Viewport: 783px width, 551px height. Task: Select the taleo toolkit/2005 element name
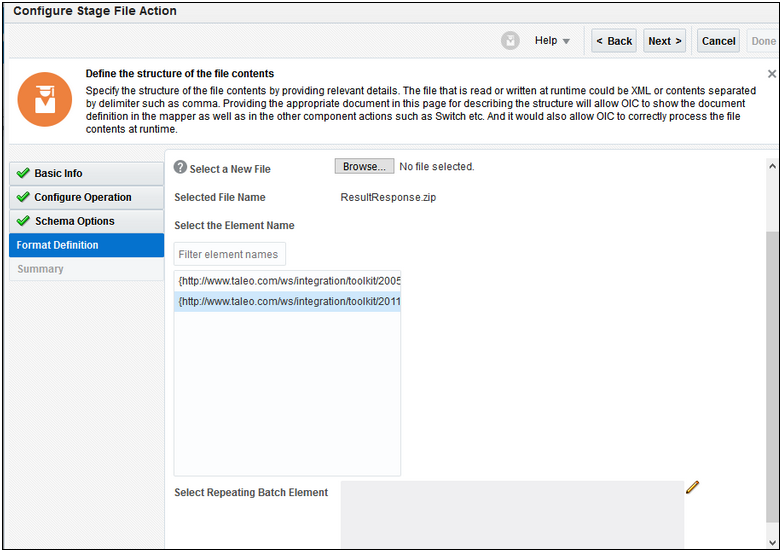pos(288,281)
